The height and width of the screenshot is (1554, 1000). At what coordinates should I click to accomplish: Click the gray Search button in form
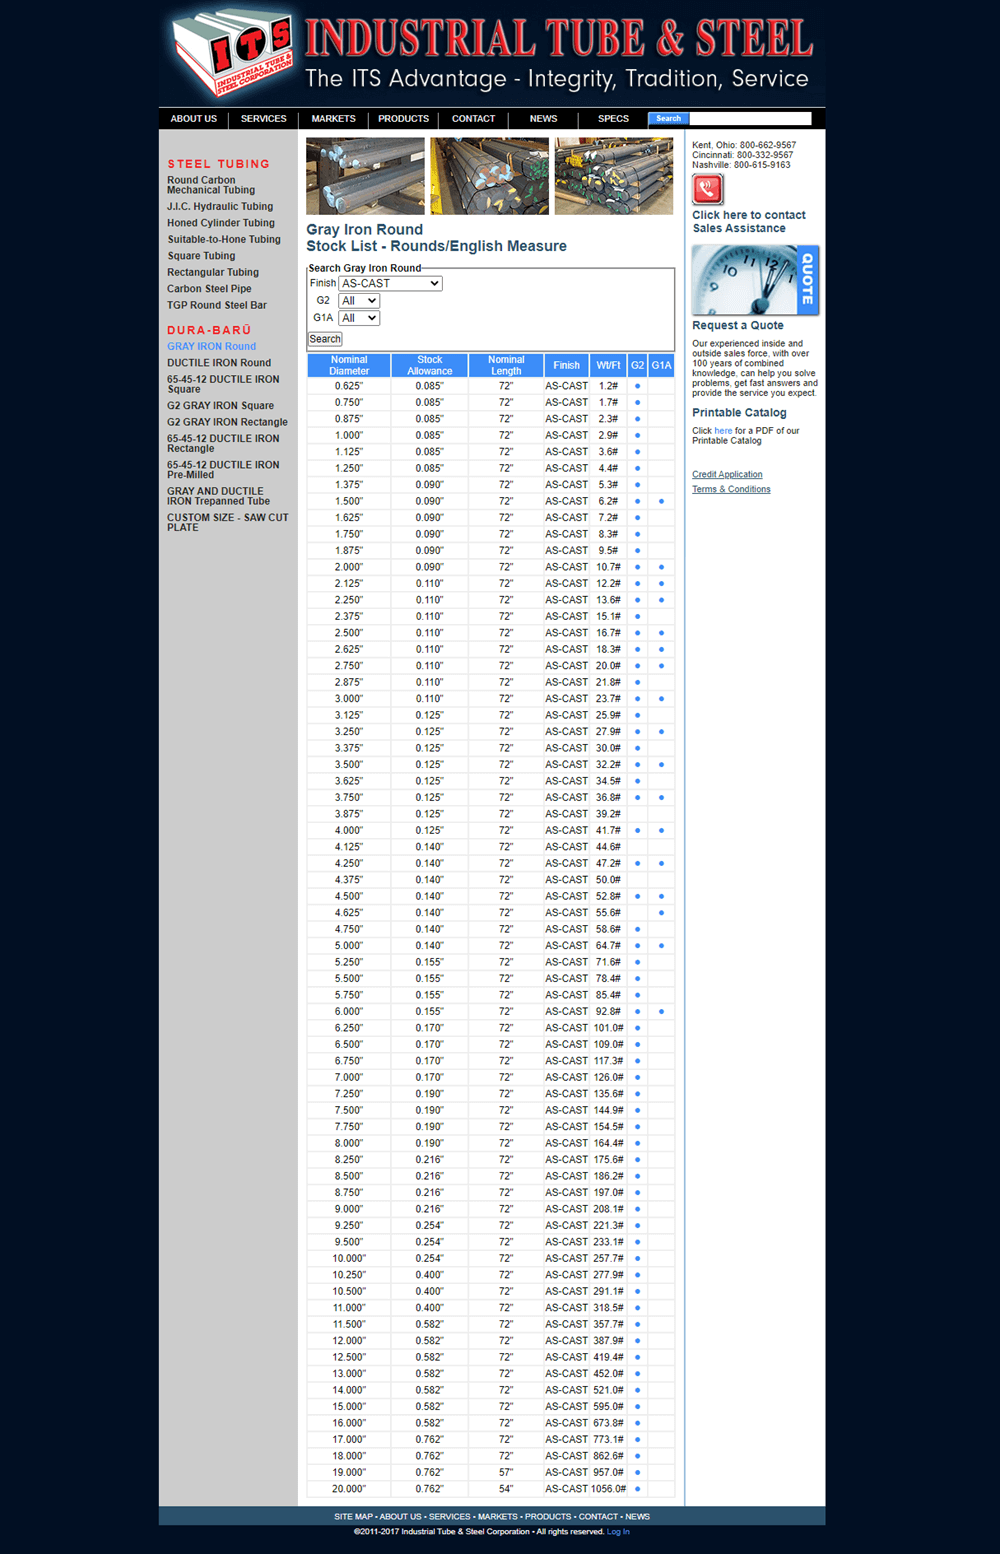coord(325,339)
